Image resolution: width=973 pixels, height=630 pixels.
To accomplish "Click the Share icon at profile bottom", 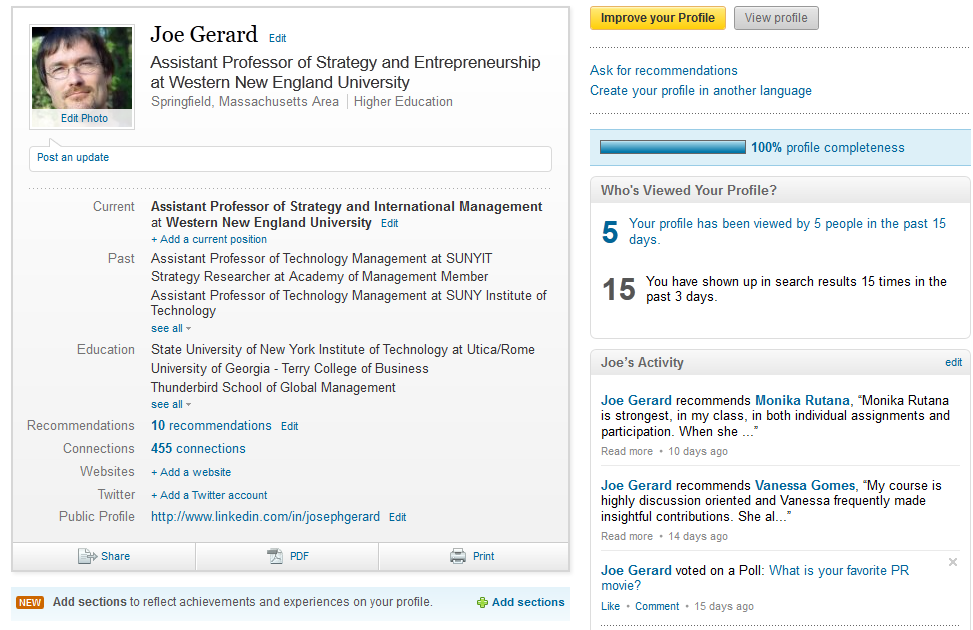I will tap(87, 556).
